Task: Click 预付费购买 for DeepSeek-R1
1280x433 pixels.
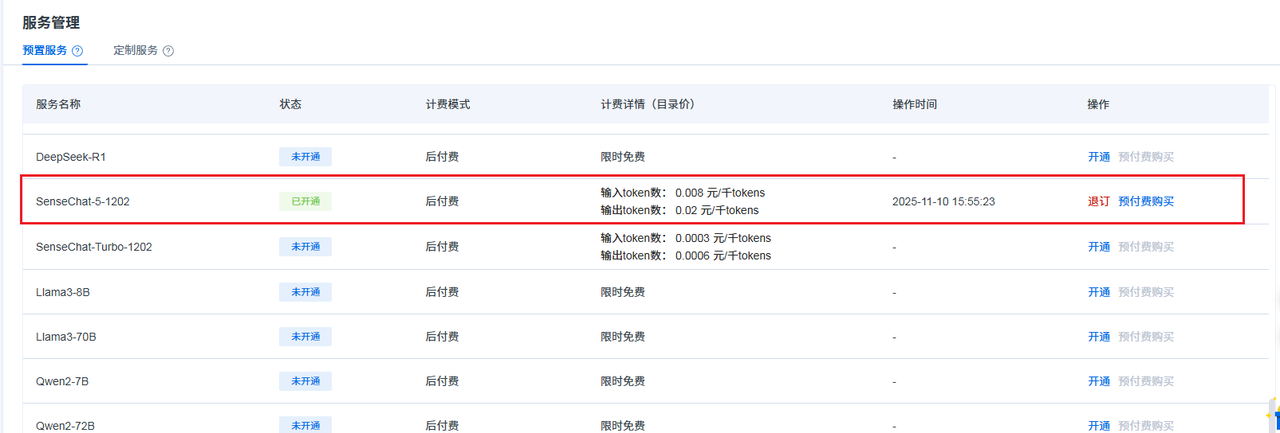Action: (1146, 157)
